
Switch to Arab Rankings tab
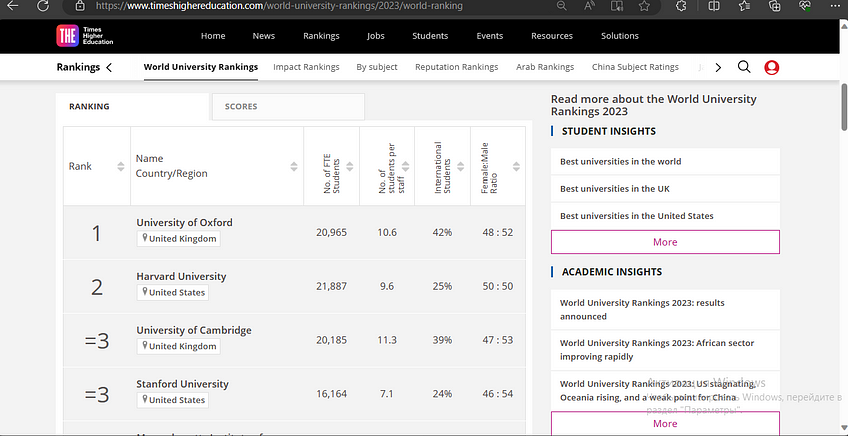coord(545,67)
